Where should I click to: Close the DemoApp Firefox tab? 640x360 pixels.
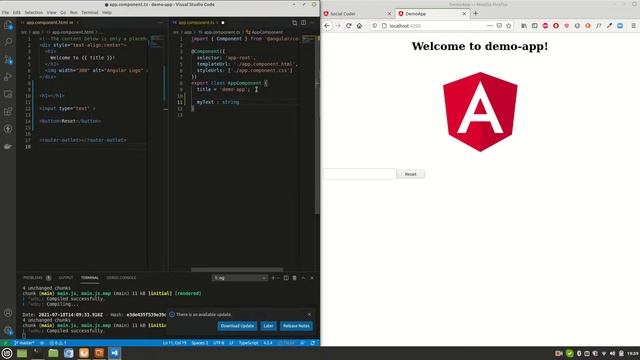[464, 13]
